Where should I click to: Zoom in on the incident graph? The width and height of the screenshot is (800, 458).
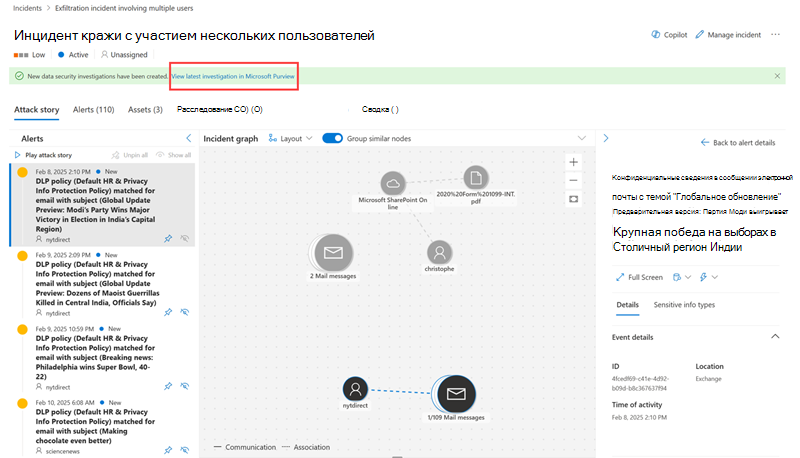pos(573,162)
